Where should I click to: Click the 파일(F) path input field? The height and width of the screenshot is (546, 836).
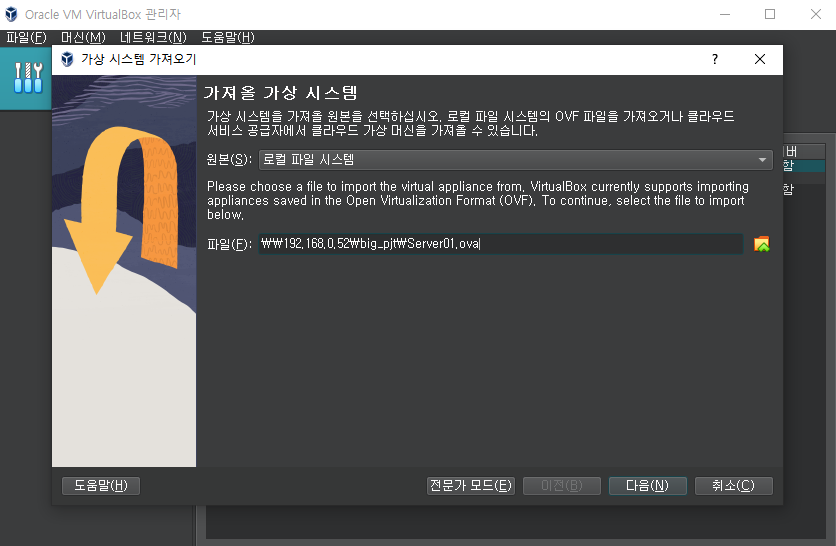click(x=501, y=244)
